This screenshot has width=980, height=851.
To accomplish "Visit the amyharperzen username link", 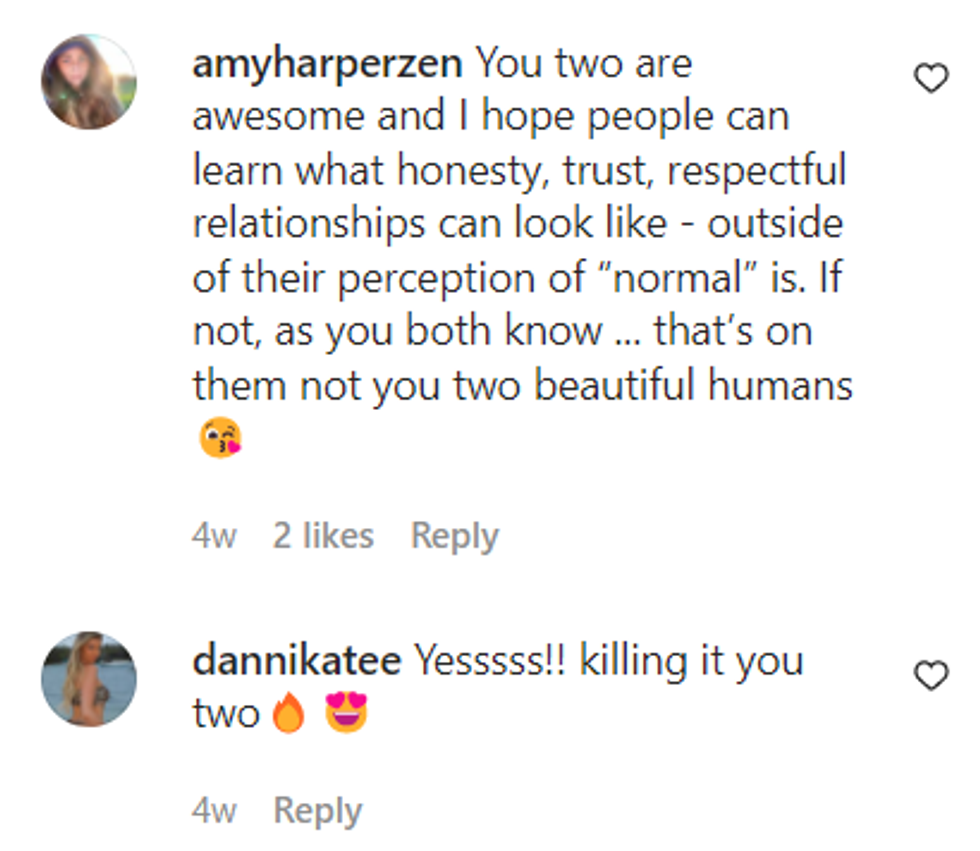I will (x=327, y=64).
